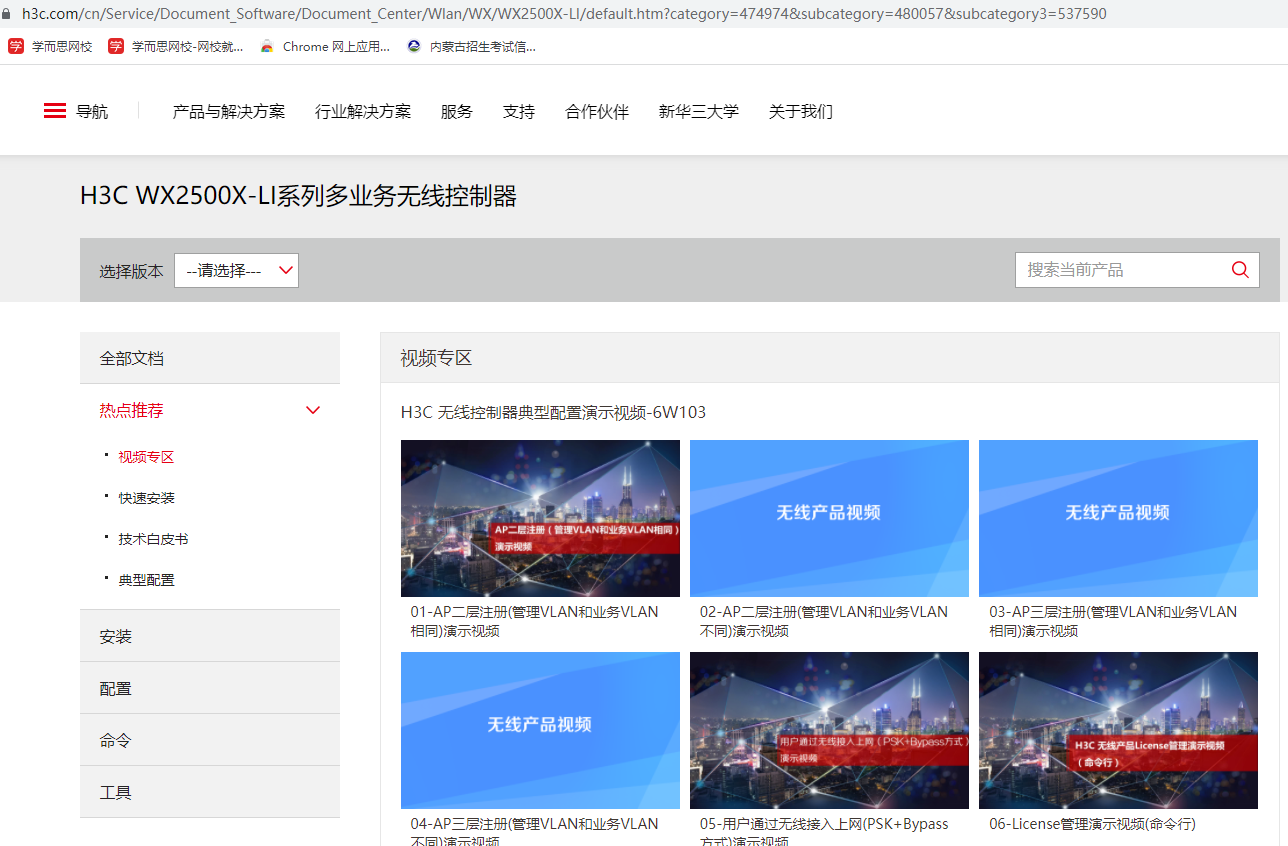Open 01-AP二层注册 video thumbnail
This screenshot has height=846, width=1288.
tap(540, 518)
